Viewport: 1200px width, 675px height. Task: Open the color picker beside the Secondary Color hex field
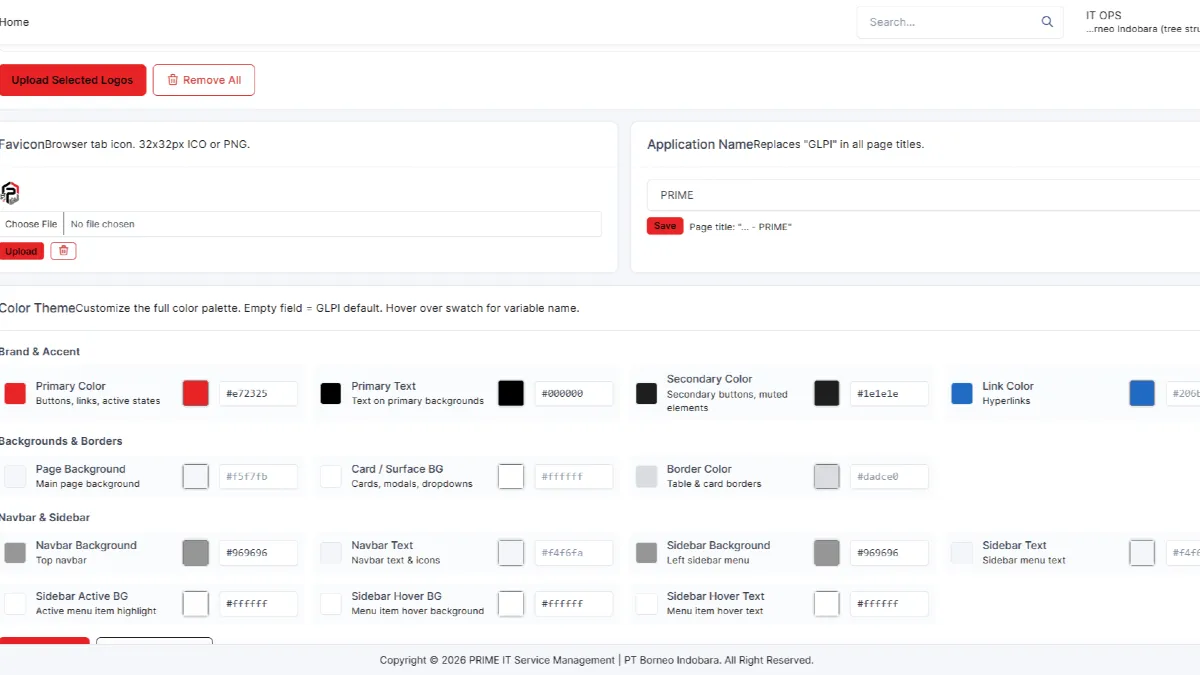pos(827,393)
